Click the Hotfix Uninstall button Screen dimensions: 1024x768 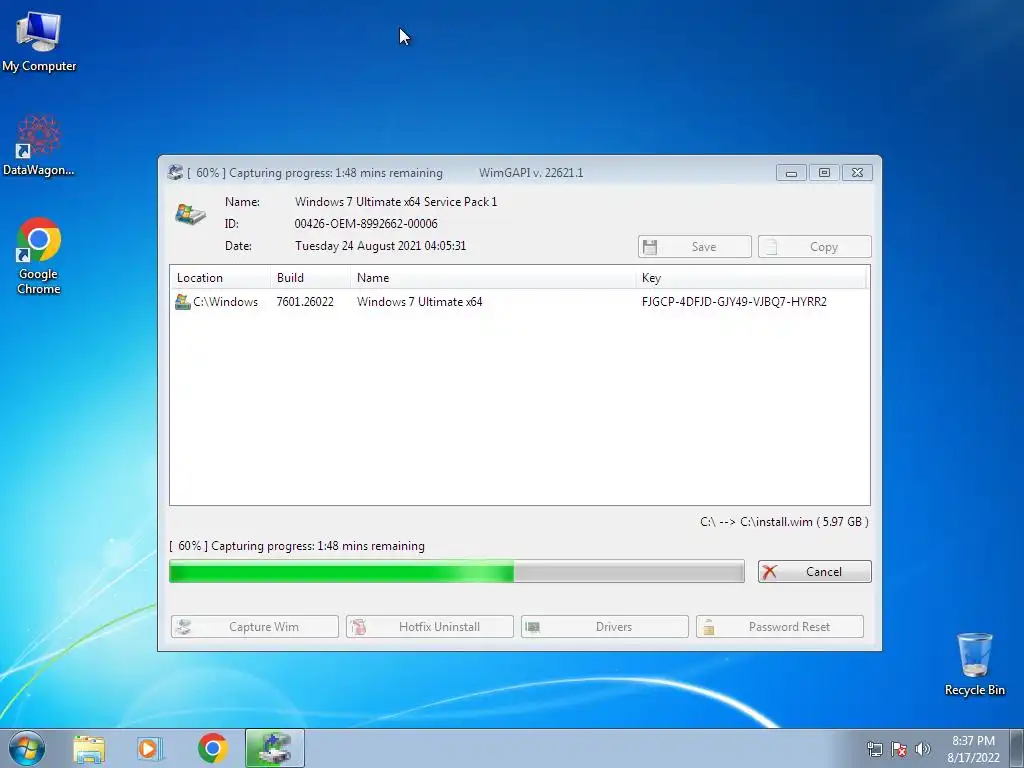click(x=430, y=626)
